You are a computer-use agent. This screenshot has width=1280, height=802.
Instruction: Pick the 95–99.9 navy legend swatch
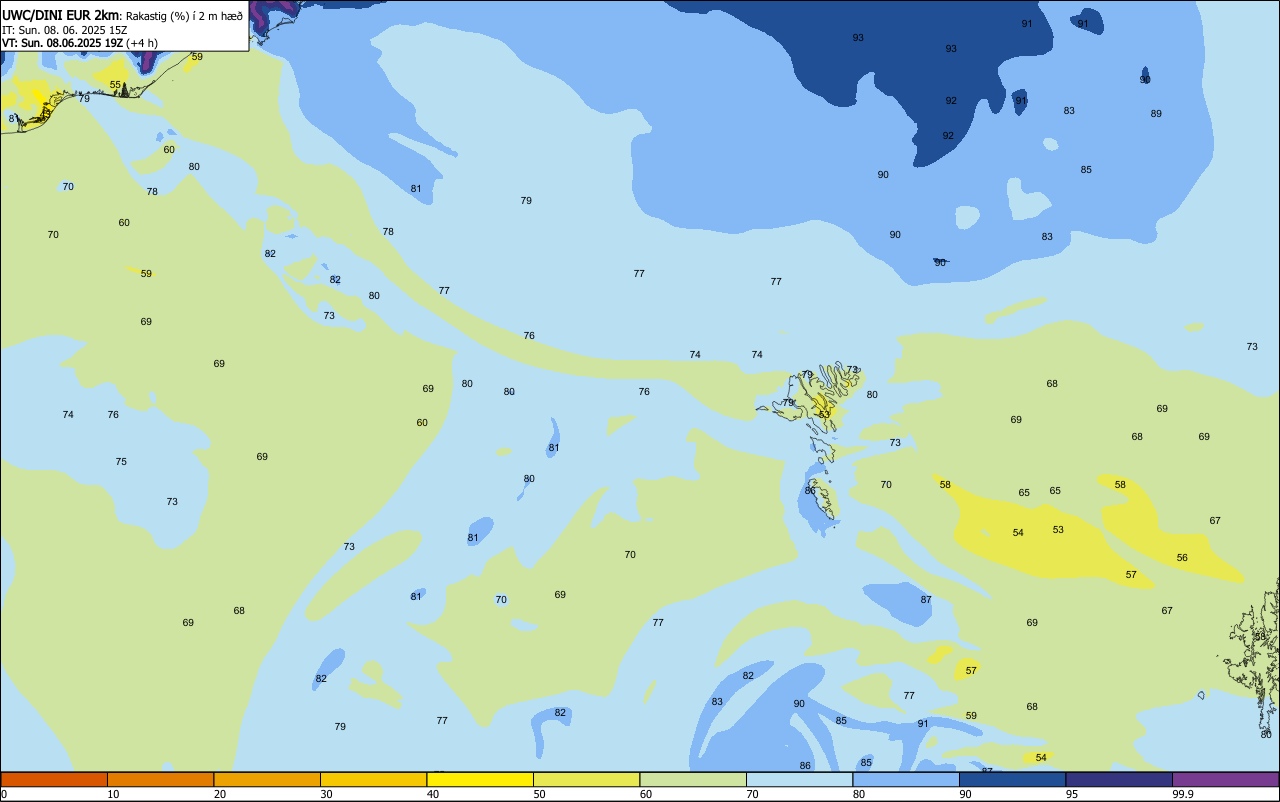(1119, 779)
